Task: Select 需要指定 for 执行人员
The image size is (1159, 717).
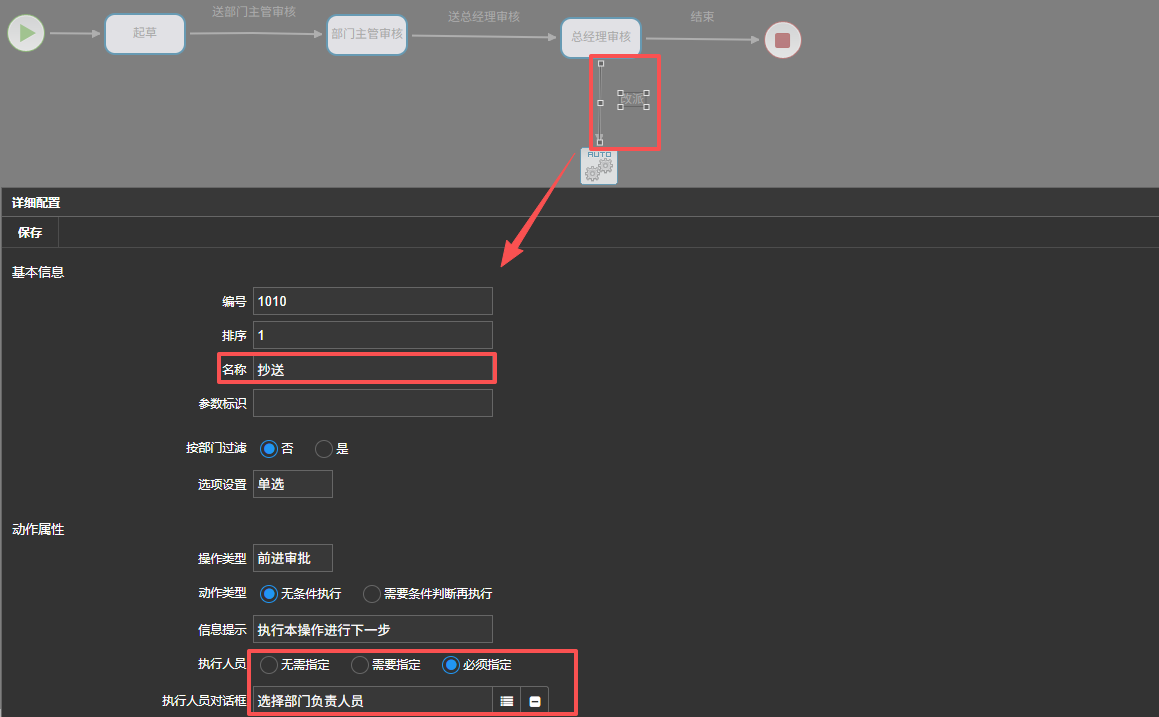Action: pyautogui.click(x=360, y=665)
